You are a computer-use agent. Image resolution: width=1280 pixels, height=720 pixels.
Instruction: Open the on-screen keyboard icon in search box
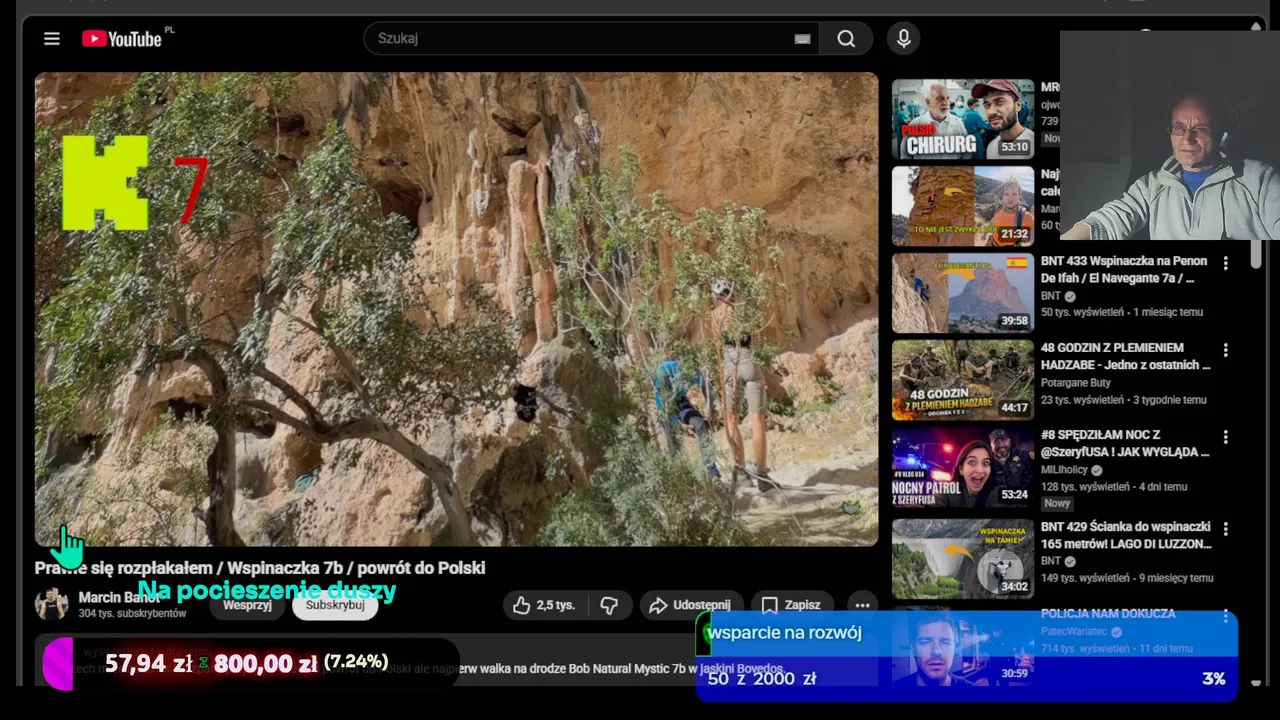(802, 39)
